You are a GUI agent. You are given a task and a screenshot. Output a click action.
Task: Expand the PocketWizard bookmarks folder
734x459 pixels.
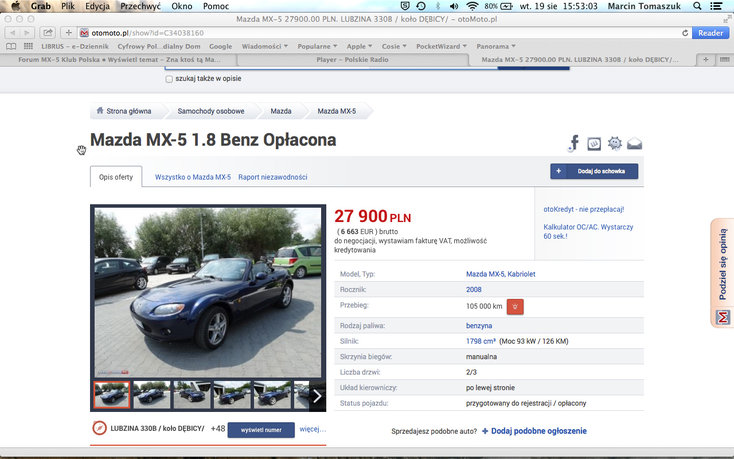tap(441, 46)
